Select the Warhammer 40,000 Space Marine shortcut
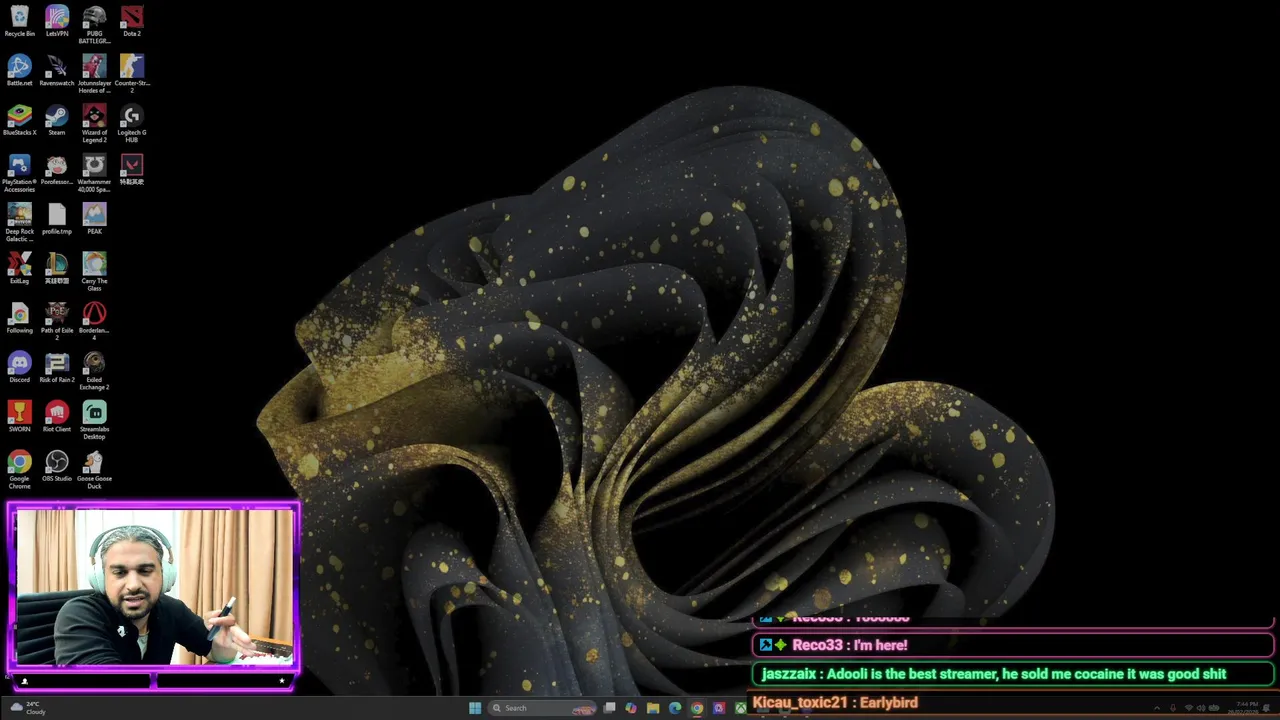1280x720 pixels. pyautogui.click(x=94, y=173)
